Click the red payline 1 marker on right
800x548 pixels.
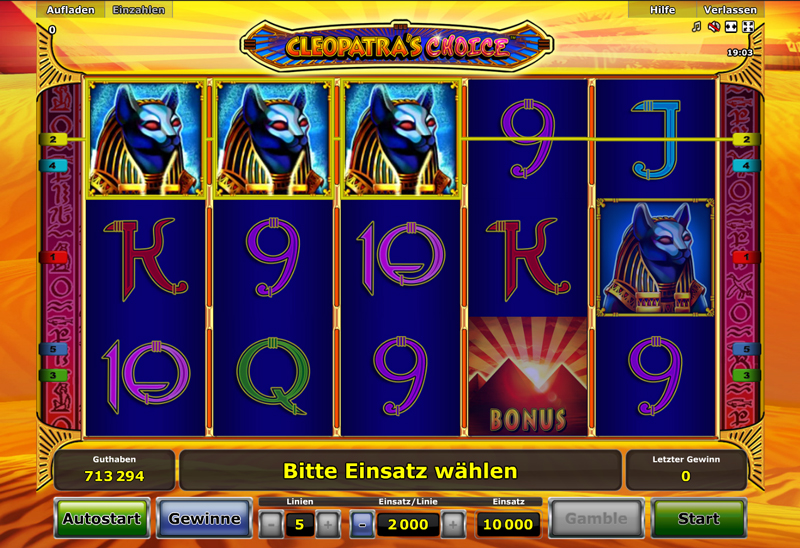pyautogui.click(x=746, y=257)
